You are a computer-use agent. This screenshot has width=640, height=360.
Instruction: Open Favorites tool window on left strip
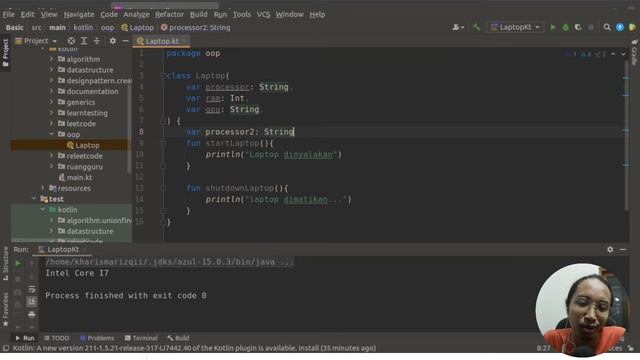coord(5,310)
